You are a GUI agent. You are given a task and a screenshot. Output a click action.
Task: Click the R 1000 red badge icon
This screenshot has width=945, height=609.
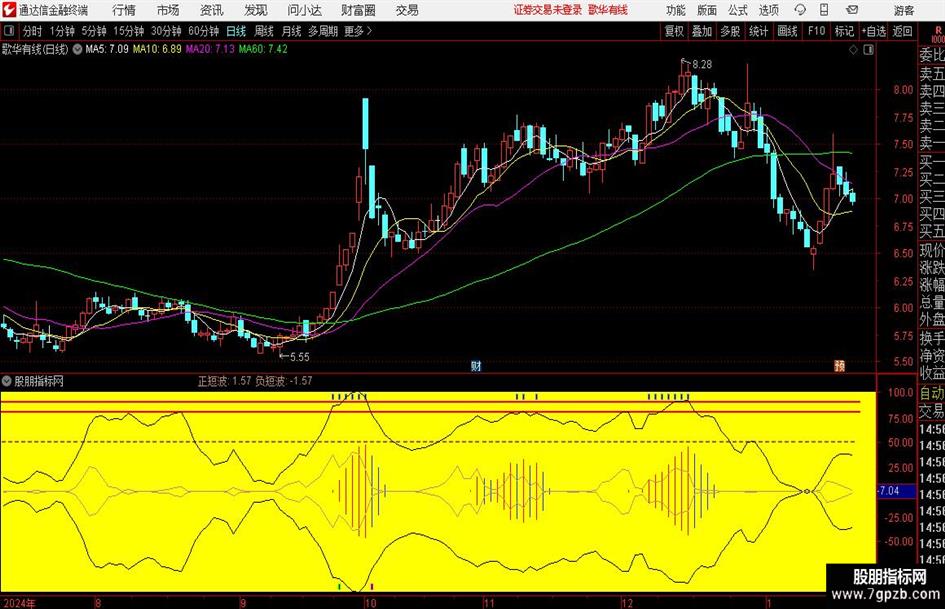(938, 34)
